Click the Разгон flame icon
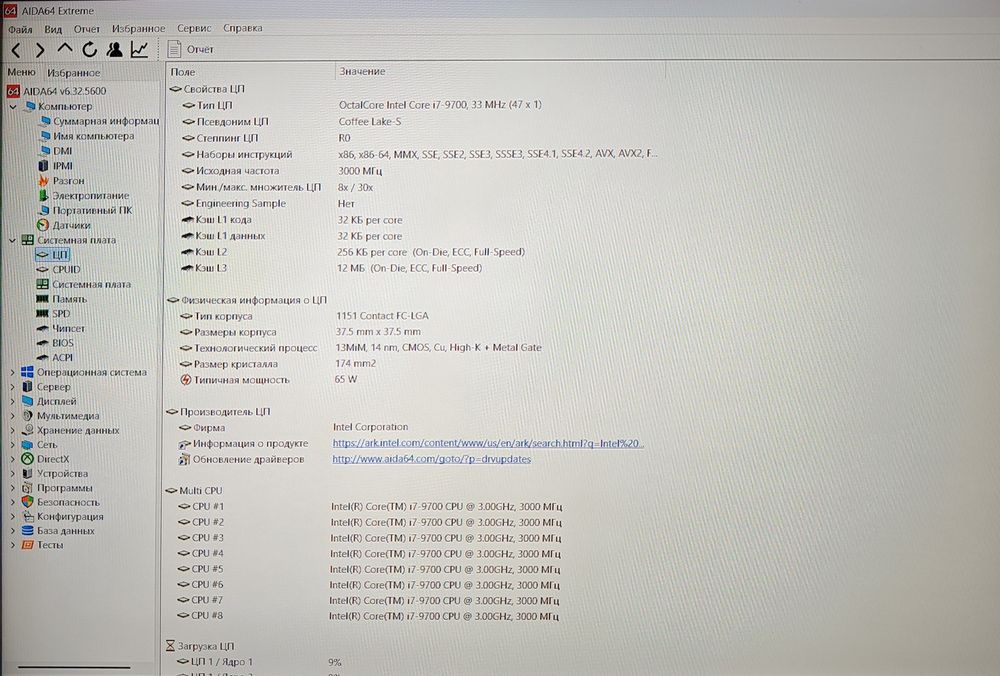 pyautogui.click(x=43, y=181)
